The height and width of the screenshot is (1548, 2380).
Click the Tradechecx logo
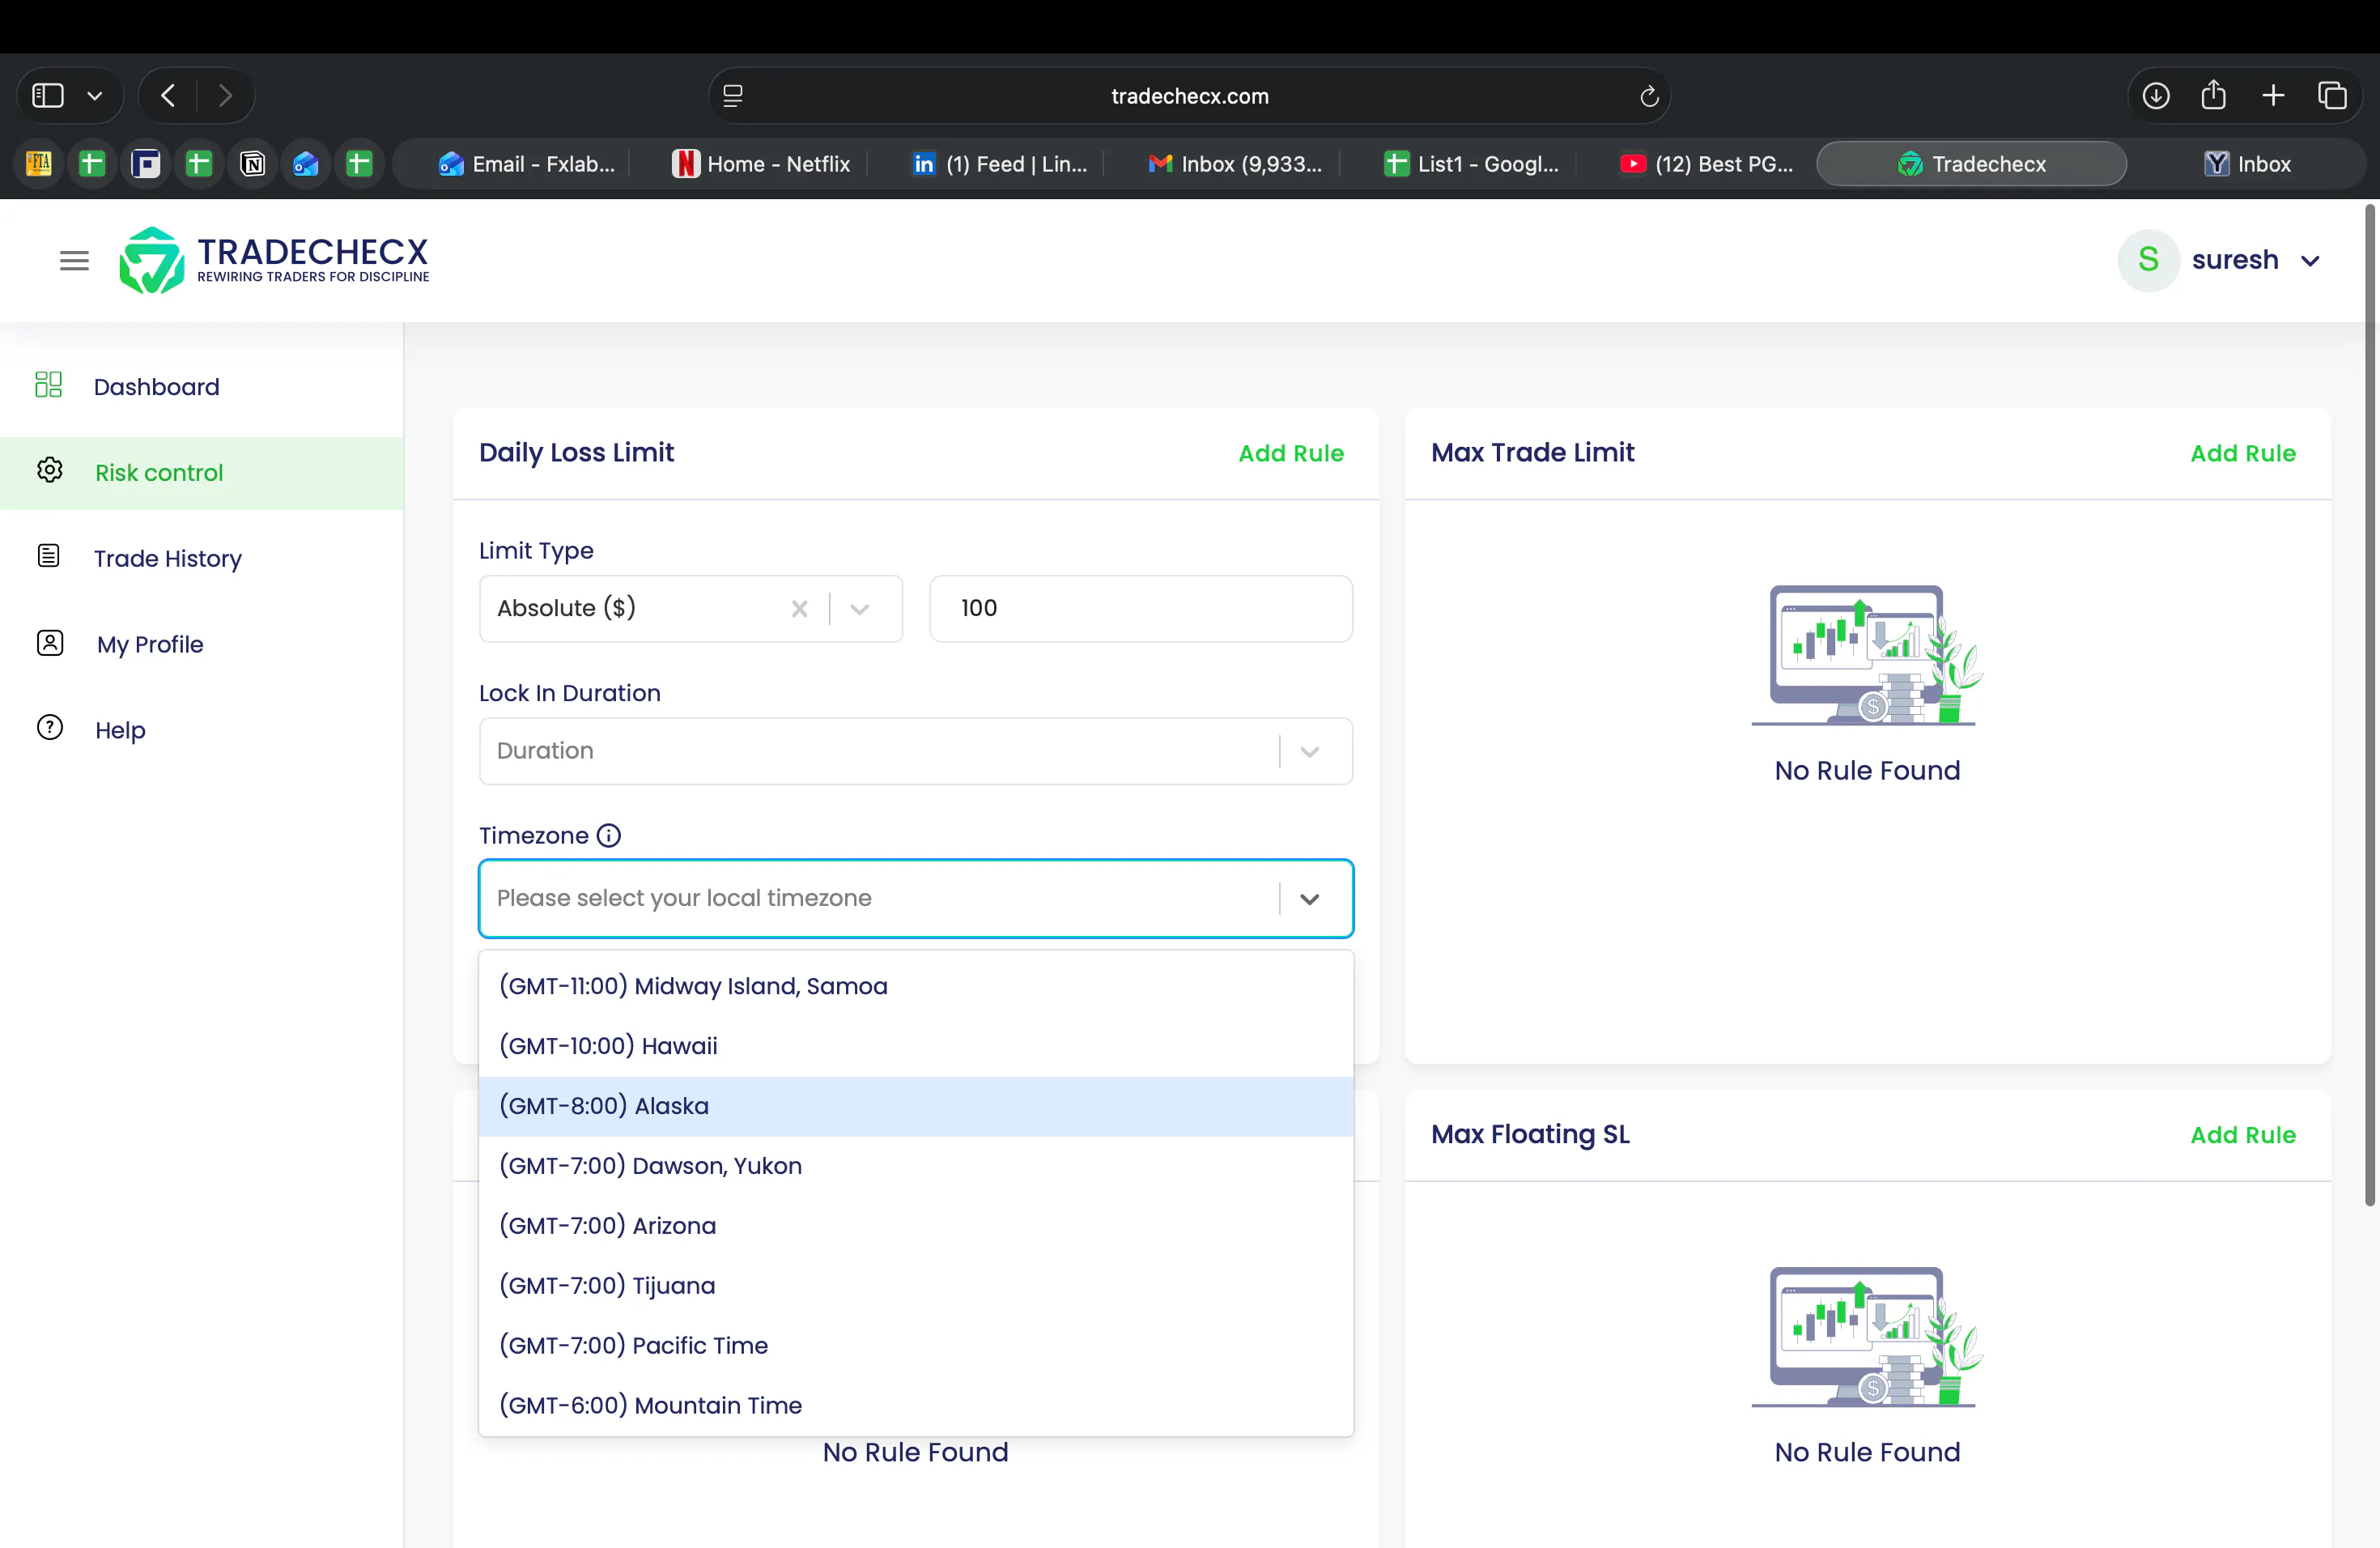[x=273, y=261]
